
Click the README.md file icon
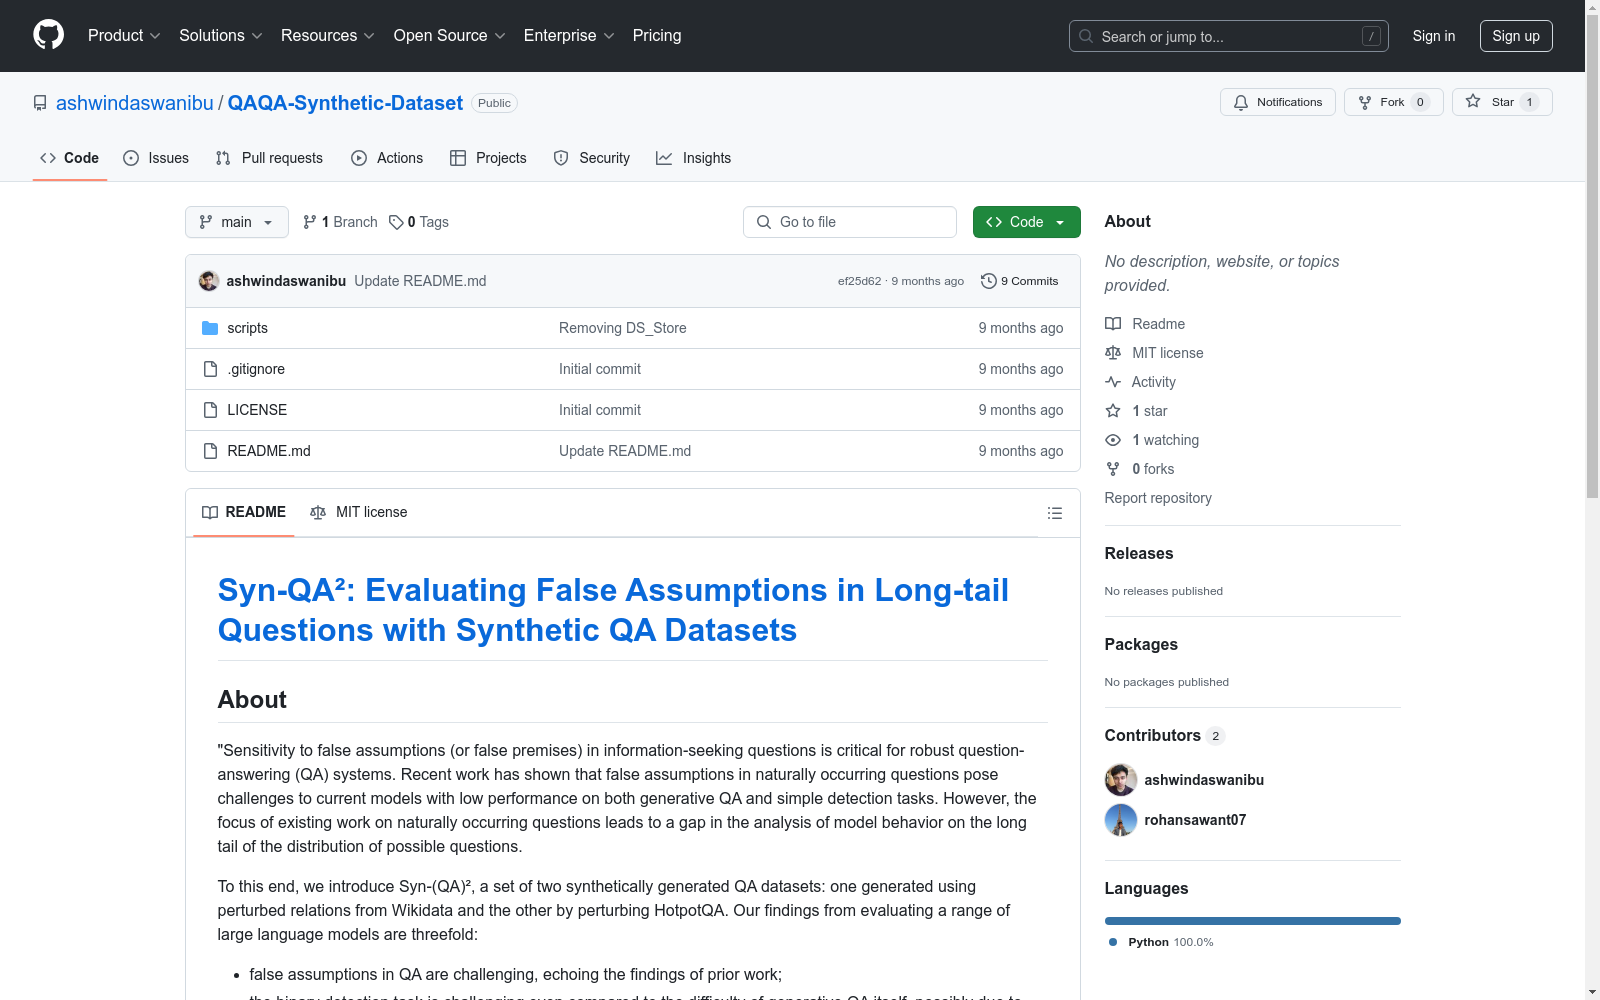coord(210,451)
